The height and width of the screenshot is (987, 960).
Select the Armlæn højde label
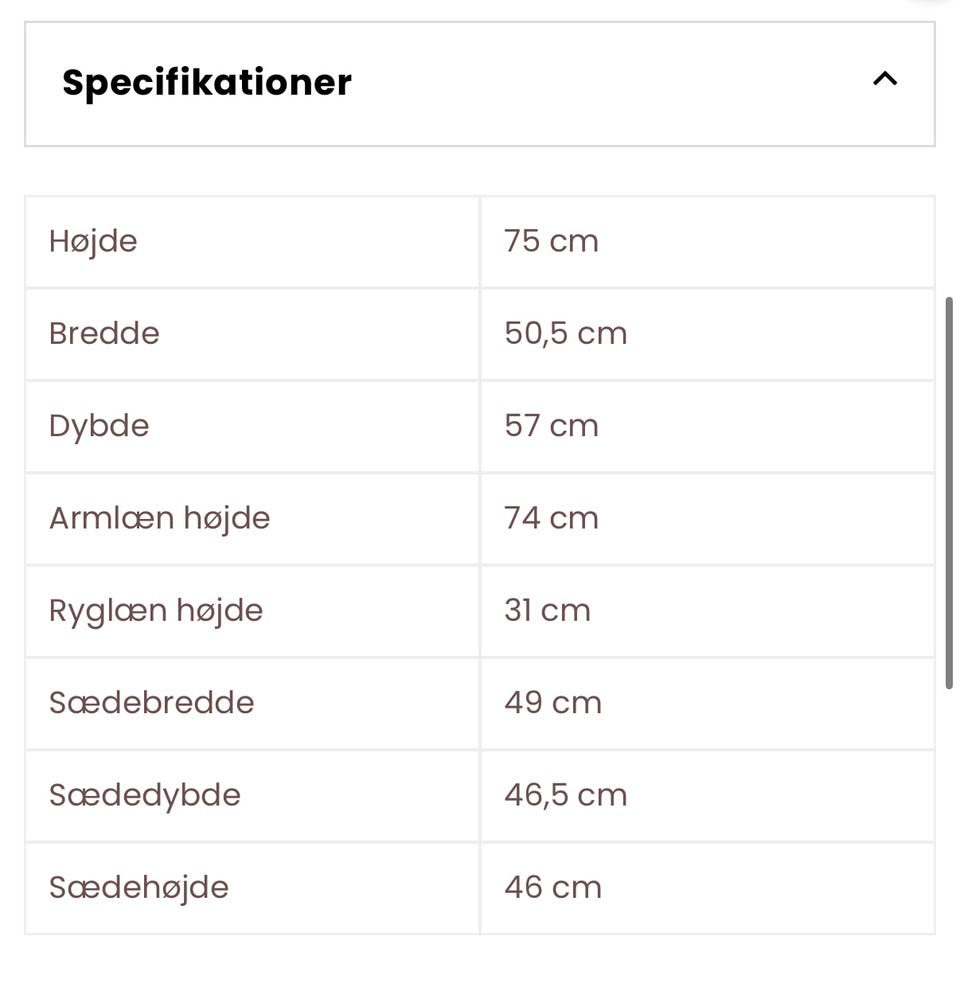[159, 518]
